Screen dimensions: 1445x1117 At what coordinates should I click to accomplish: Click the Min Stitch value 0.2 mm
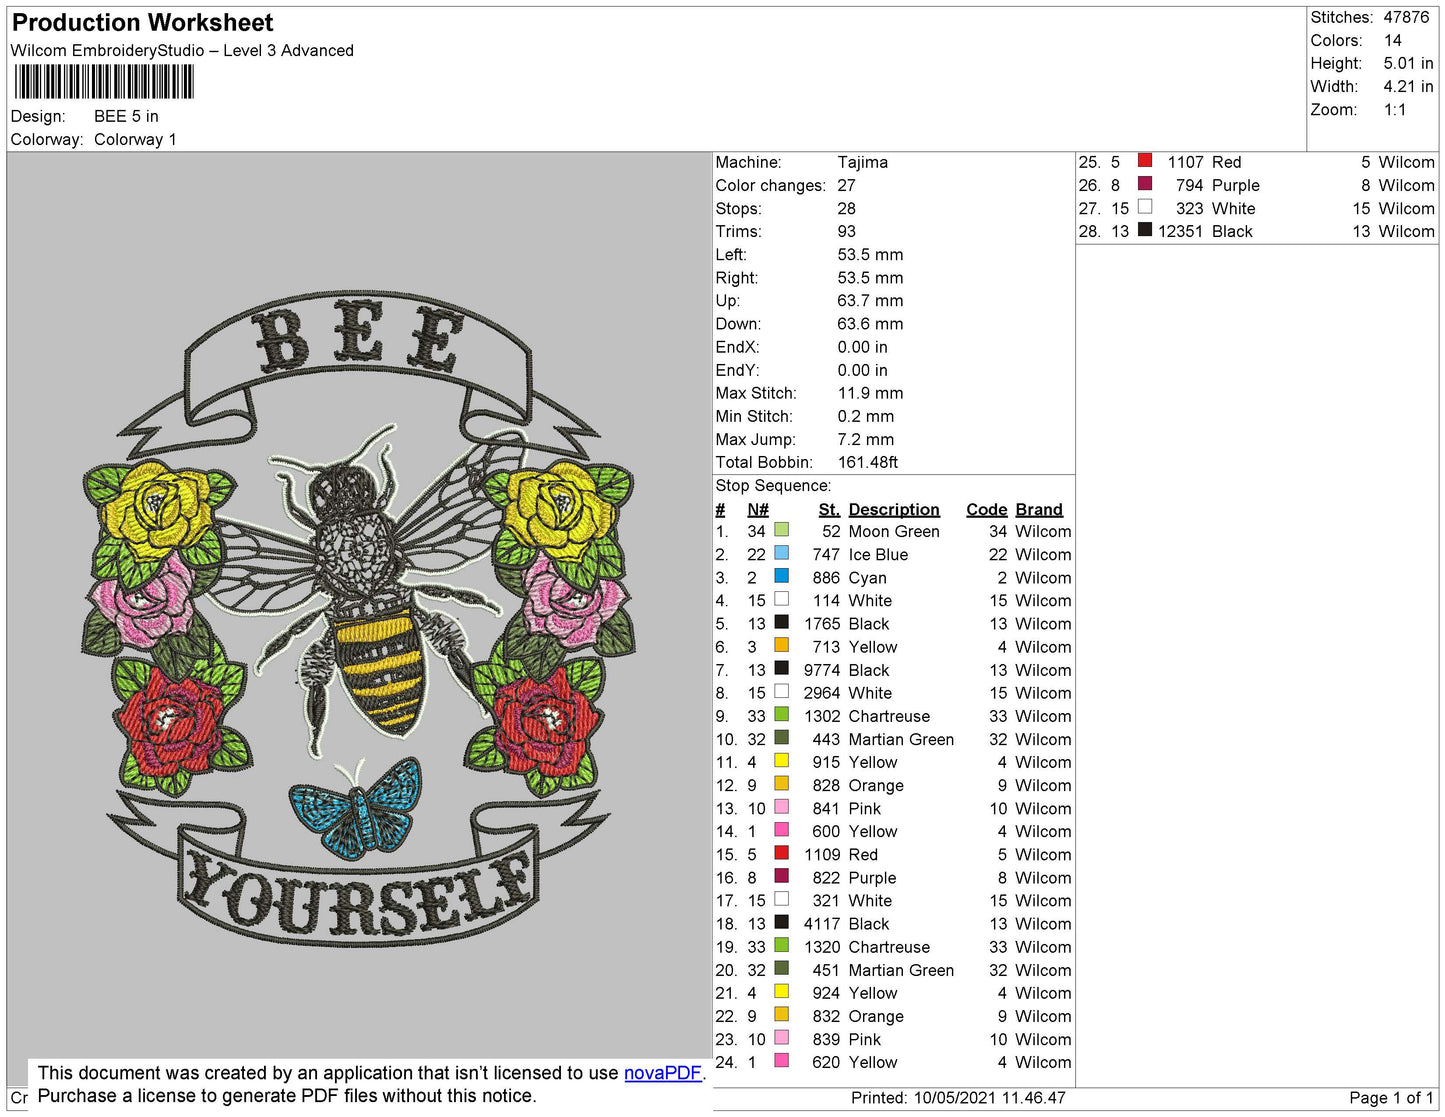866,416
